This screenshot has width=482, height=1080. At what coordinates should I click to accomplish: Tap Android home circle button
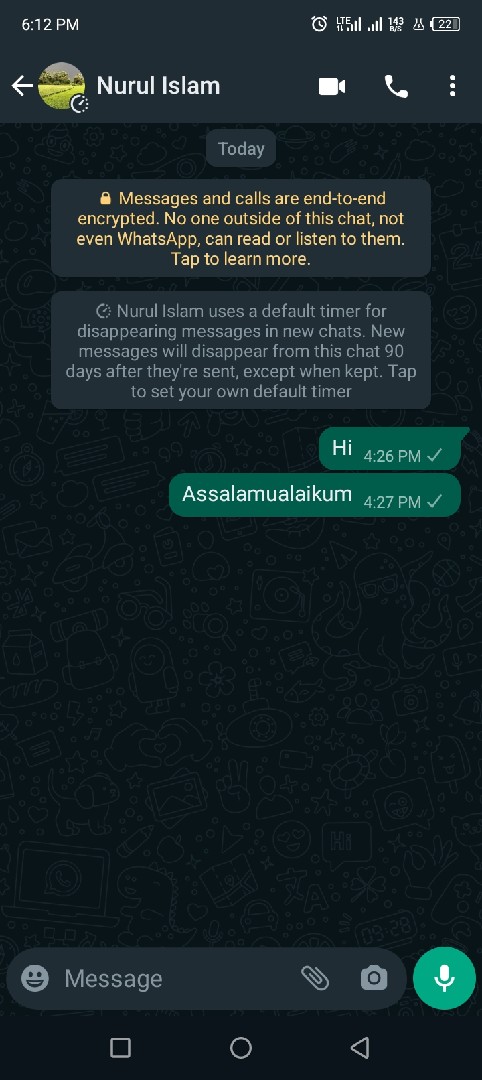240,1048
